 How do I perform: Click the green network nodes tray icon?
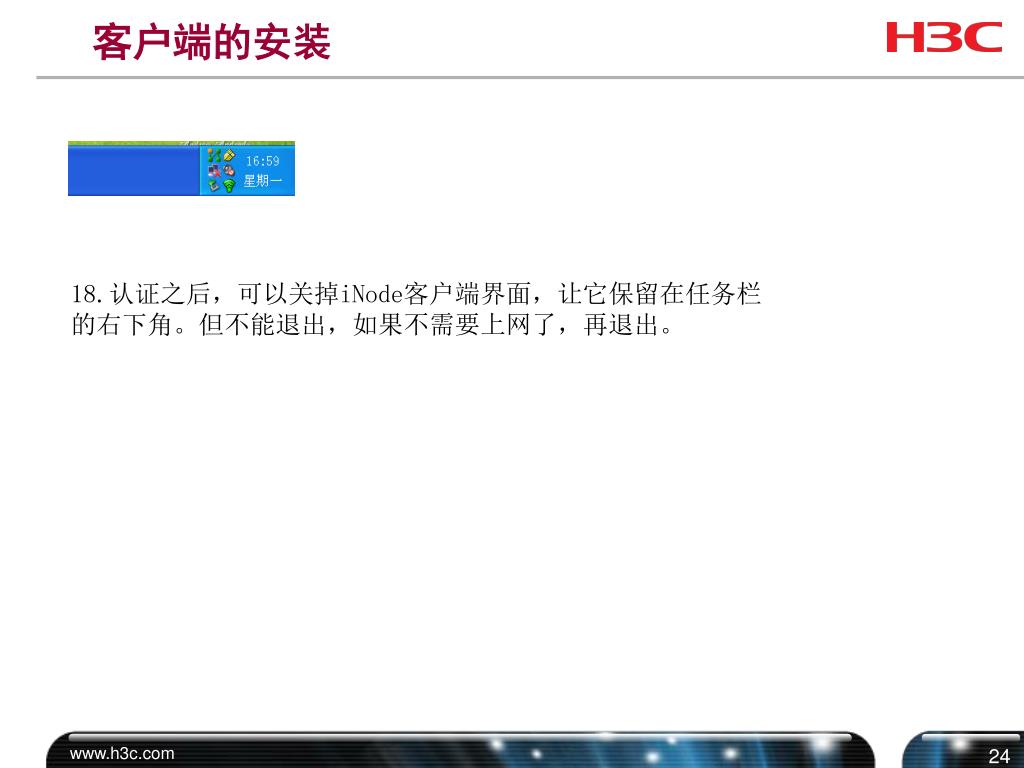[214, 155]
